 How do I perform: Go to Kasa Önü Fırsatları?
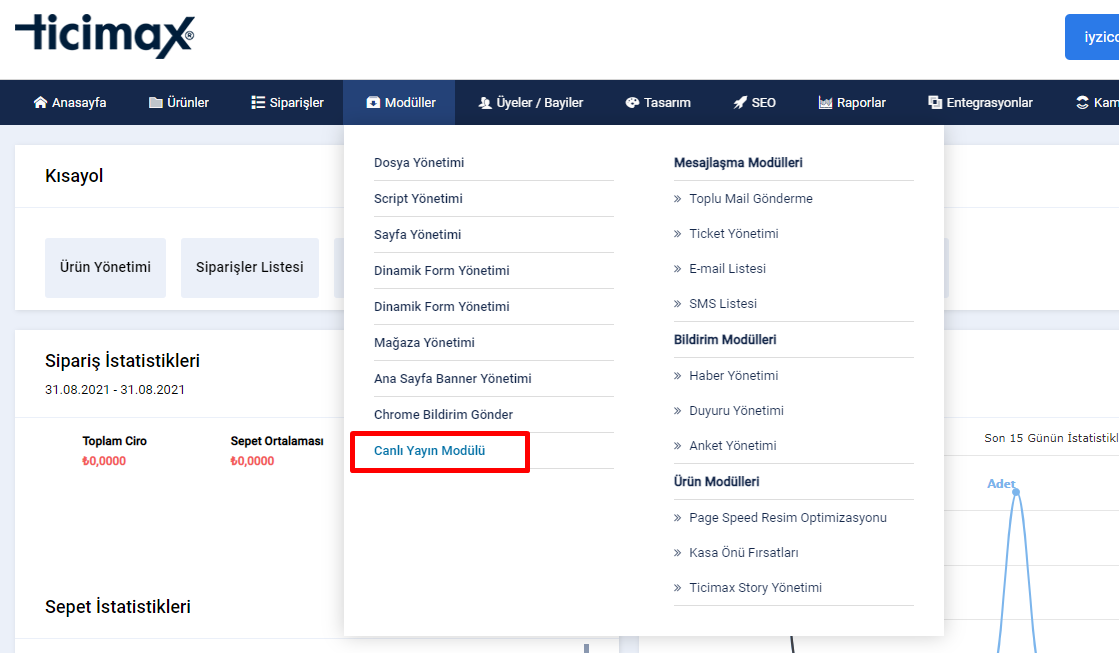[744, 552]
